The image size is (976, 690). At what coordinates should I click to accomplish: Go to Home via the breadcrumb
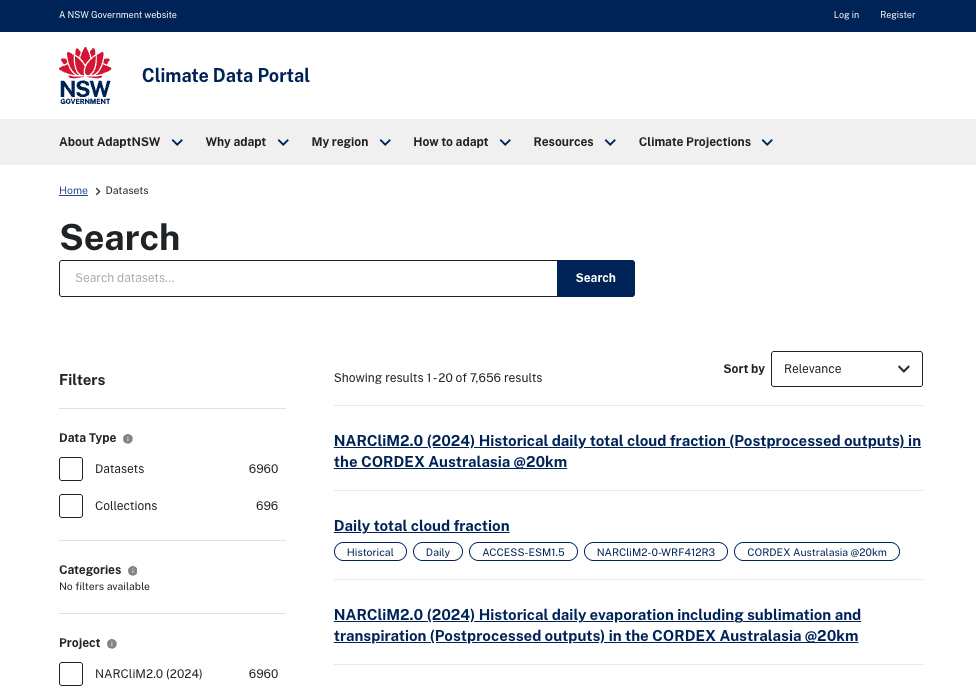tap(73, 190)
